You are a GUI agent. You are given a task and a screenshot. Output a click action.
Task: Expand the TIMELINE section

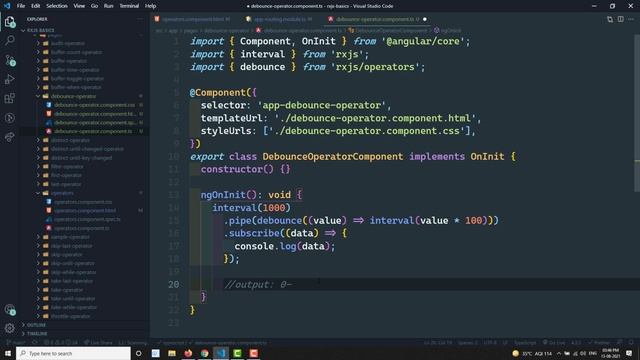tap(37, 334)
